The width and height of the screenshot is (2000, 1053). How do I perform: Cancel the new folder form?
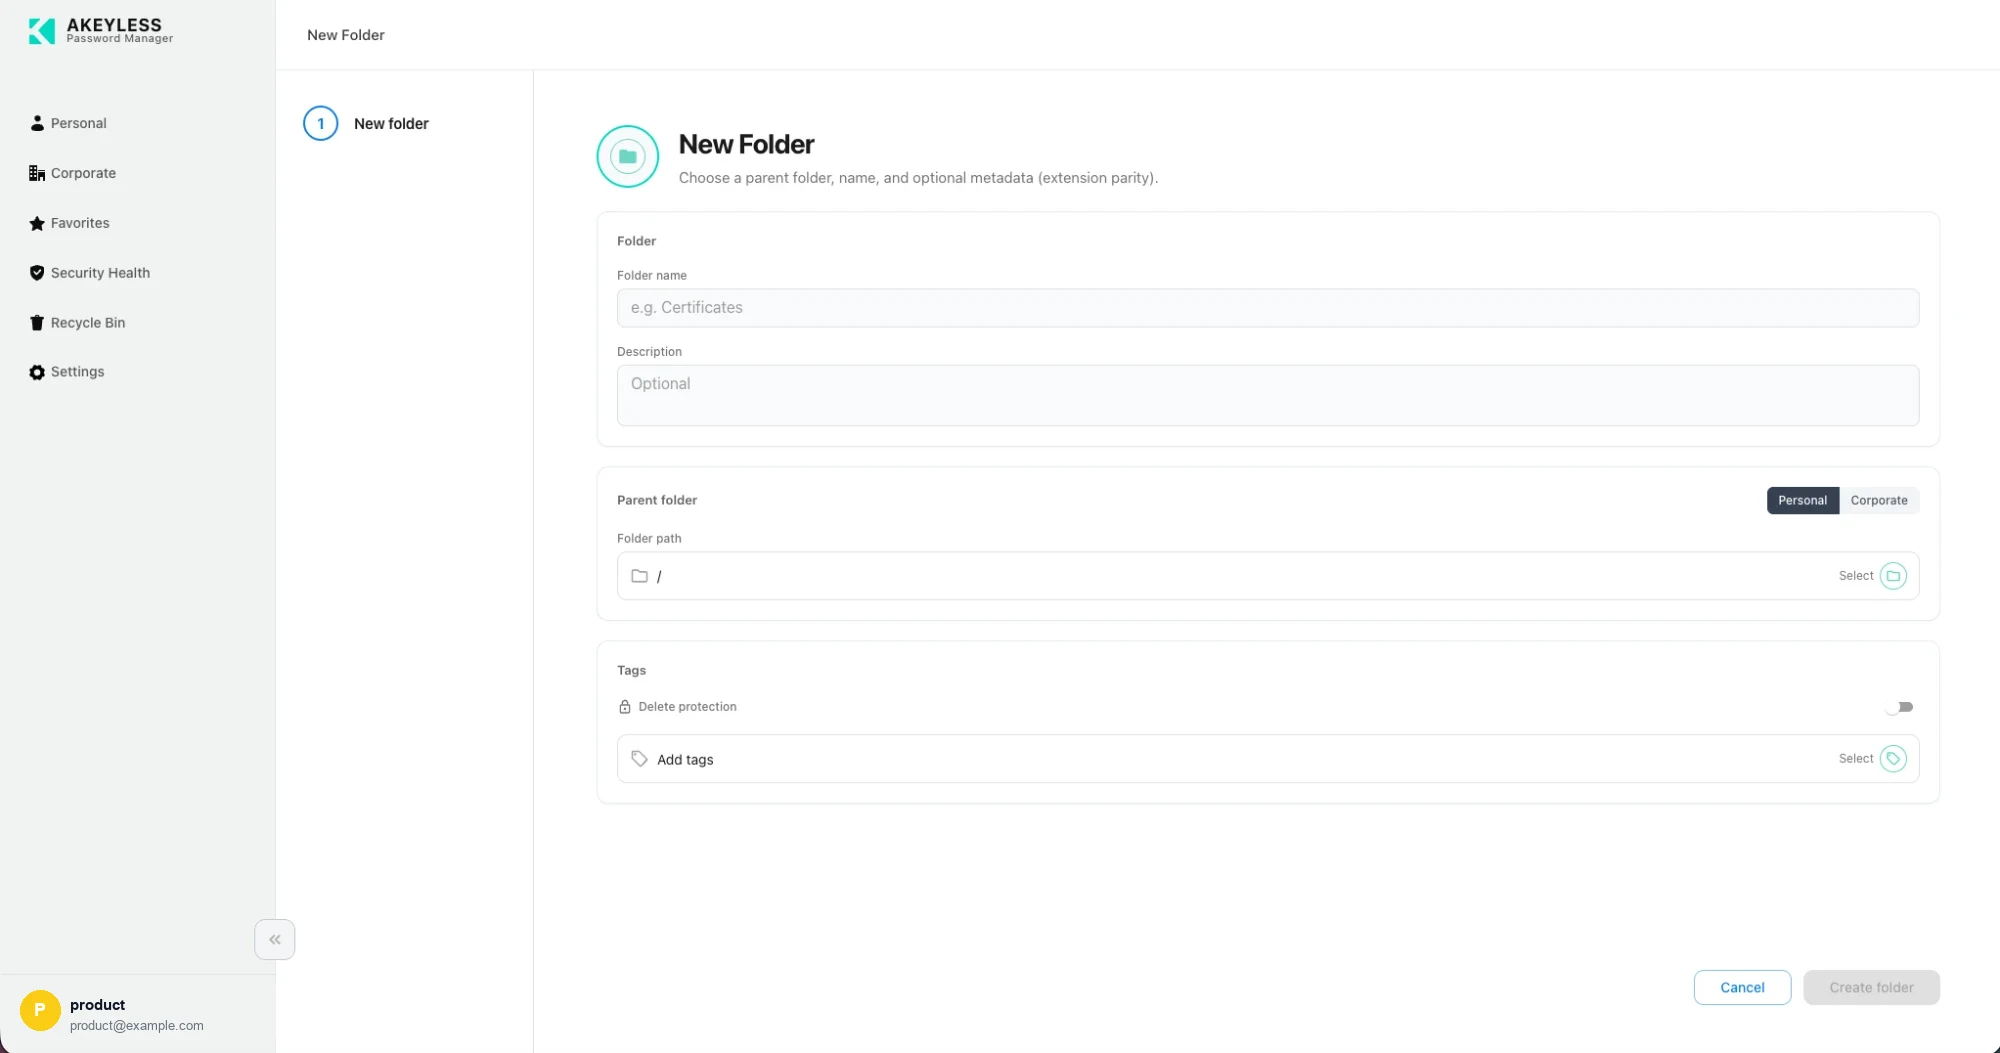click(x=1742, y=988)
